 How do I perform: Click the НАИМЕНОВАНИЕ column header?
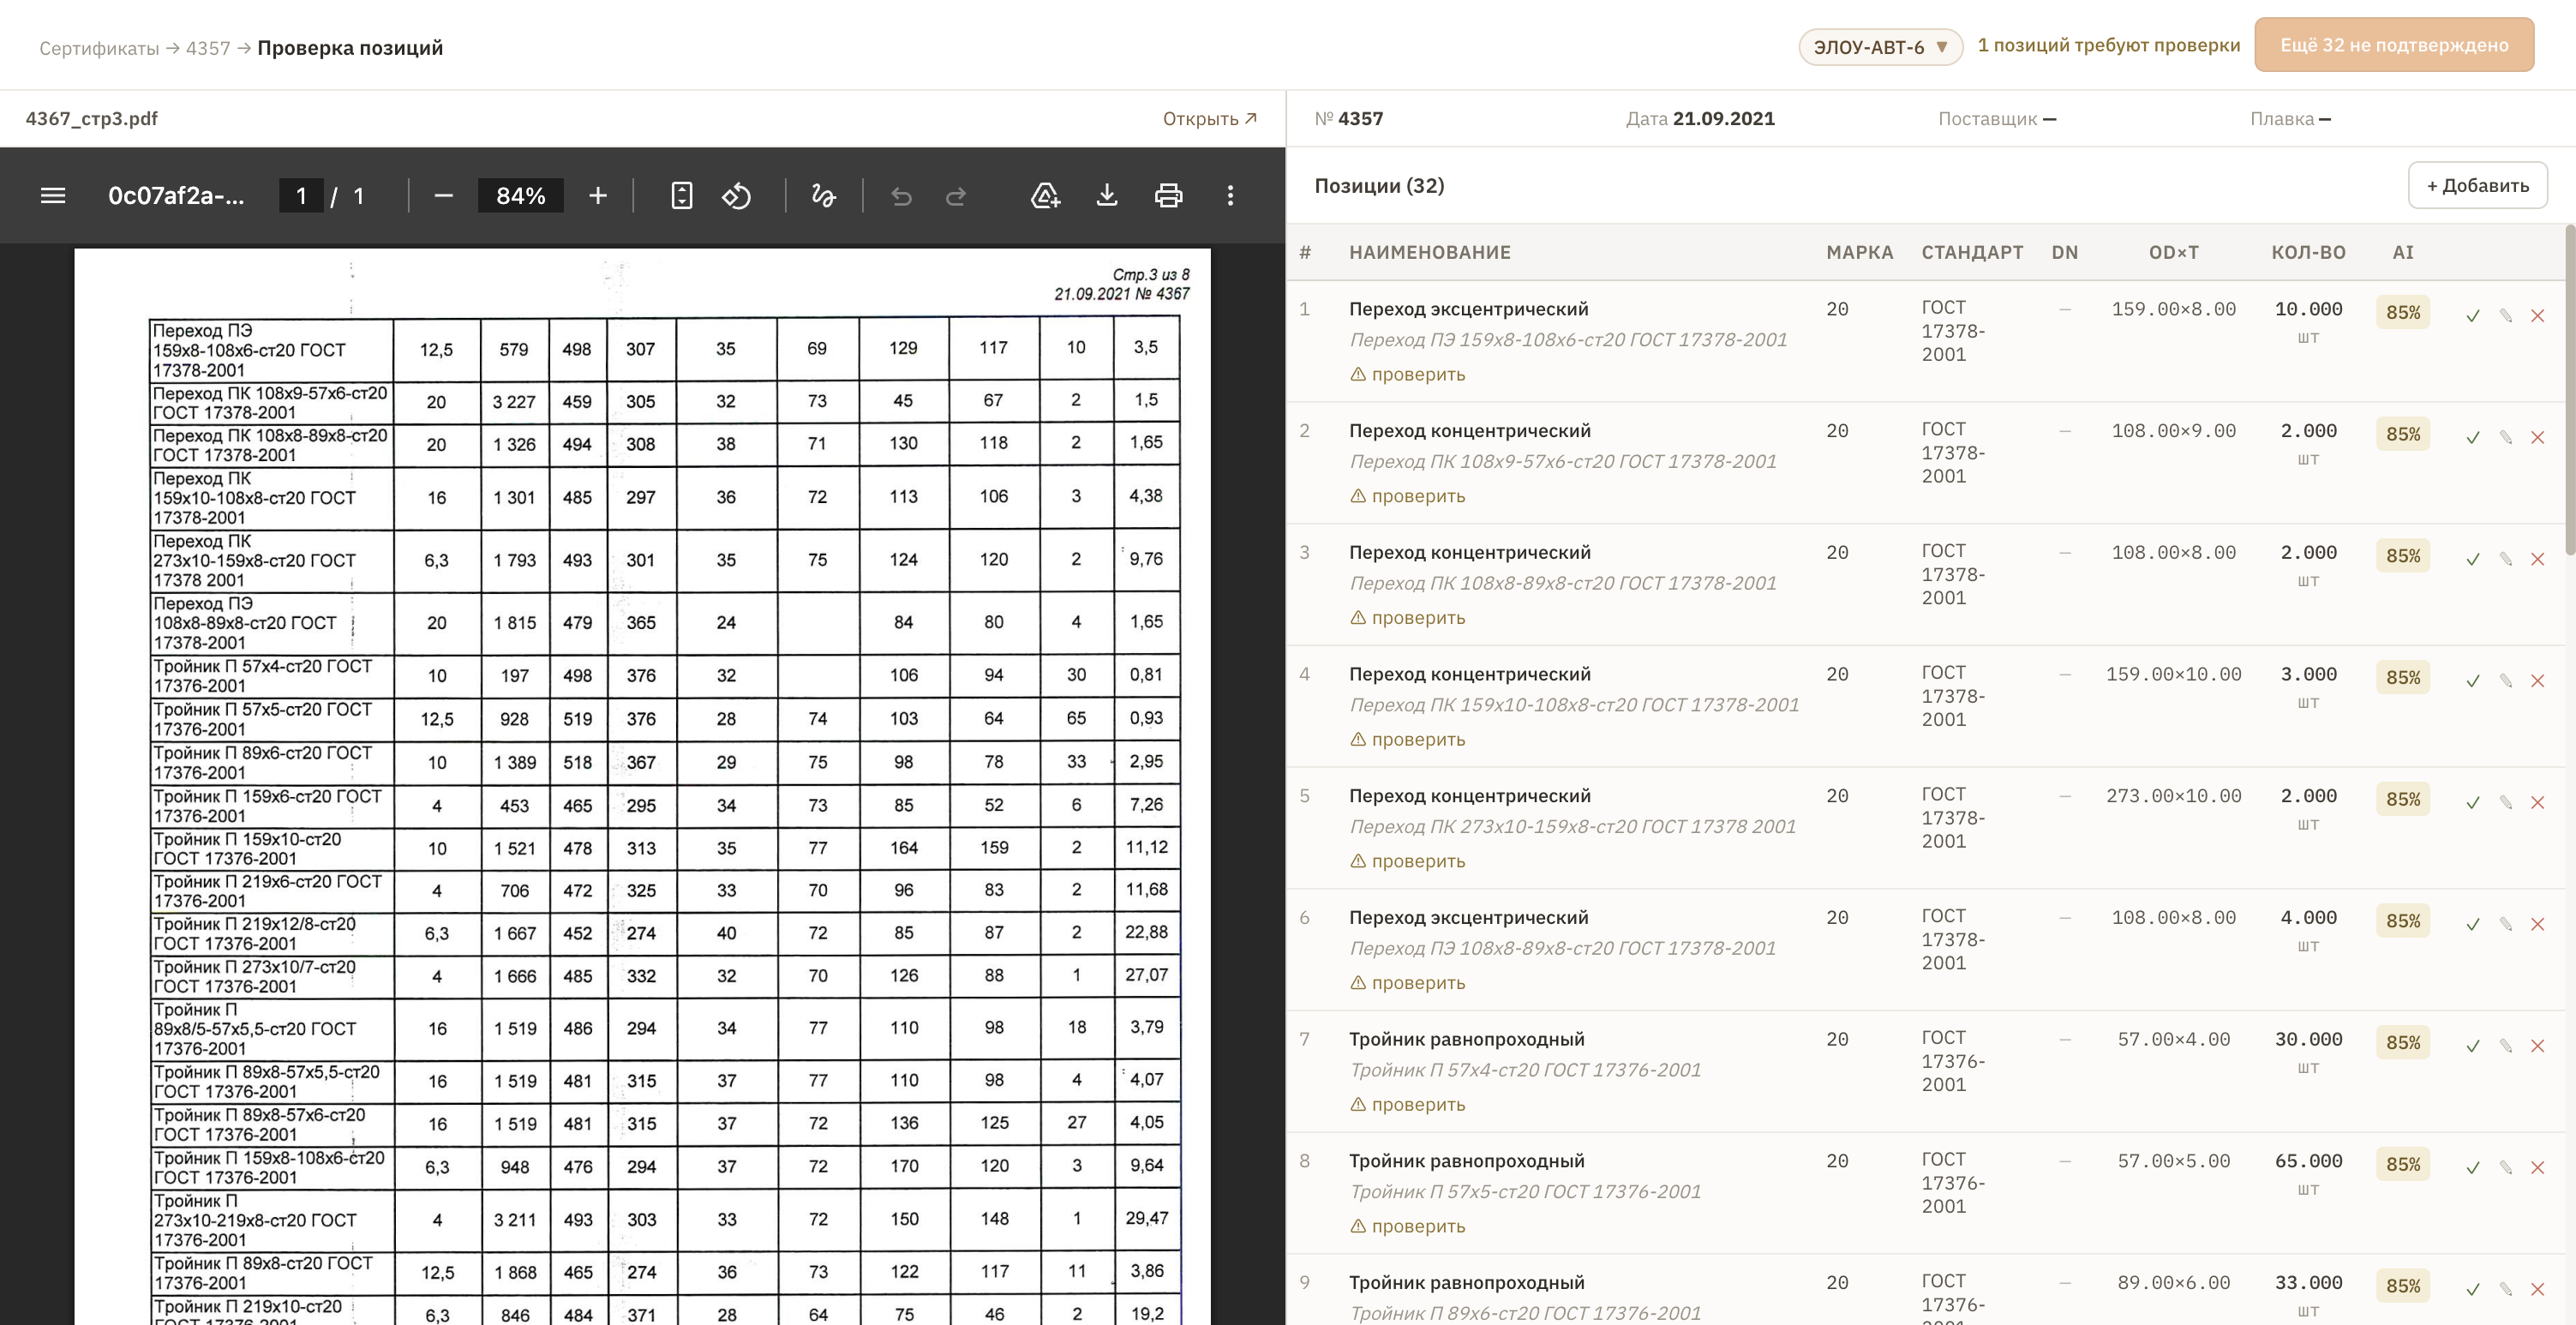click(x=1430, y=252)
